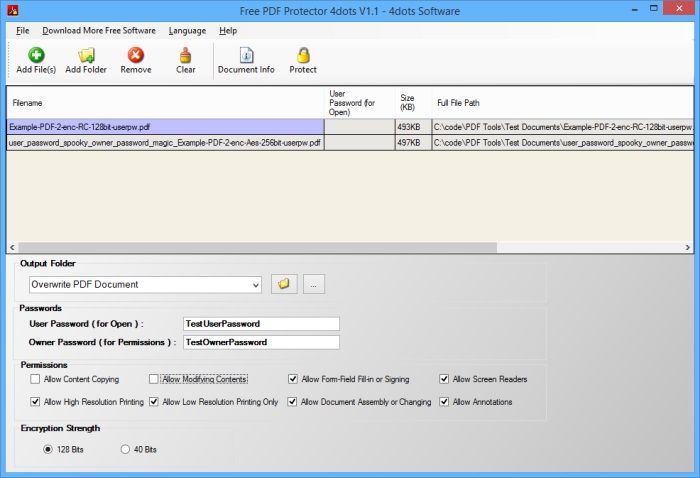Maximize the Free PDF Protector window
The image size is (700, 478).
pos(654,8)
